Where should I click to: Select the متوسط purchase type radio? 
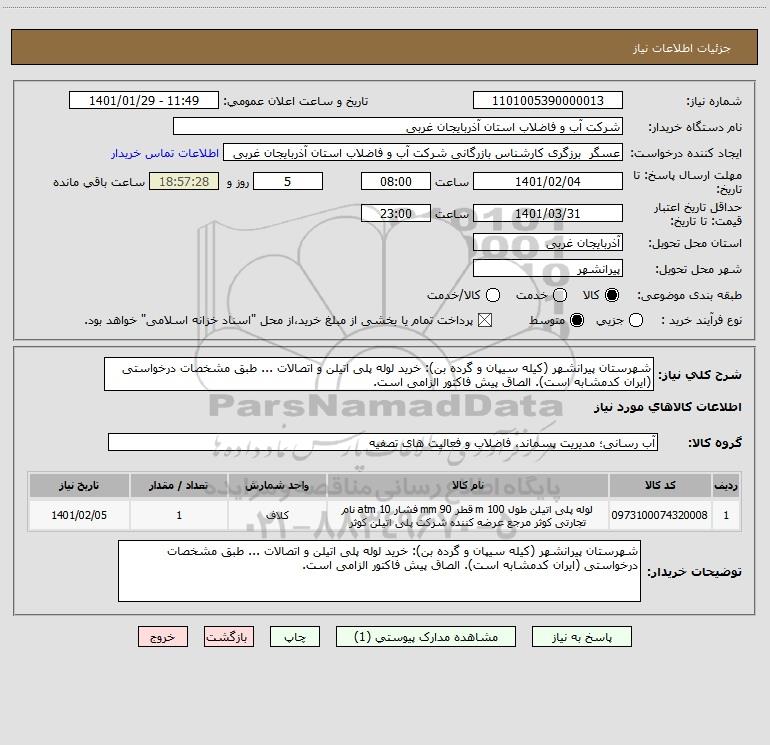click(577, 320)
